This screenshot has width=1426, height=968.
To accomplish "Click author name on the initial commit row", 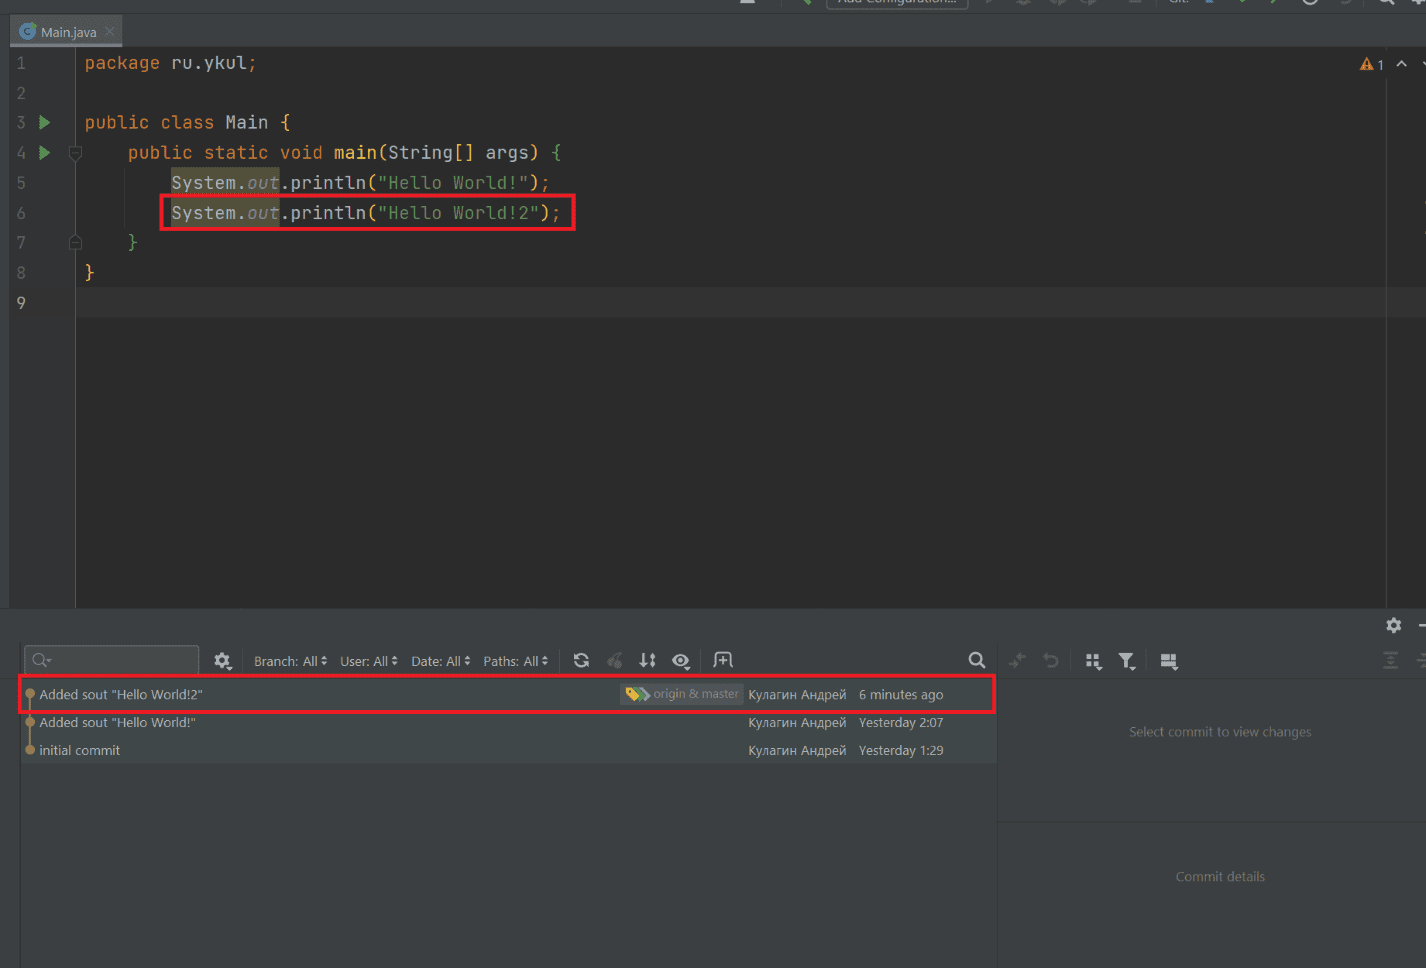I will (x=797, y=750).
